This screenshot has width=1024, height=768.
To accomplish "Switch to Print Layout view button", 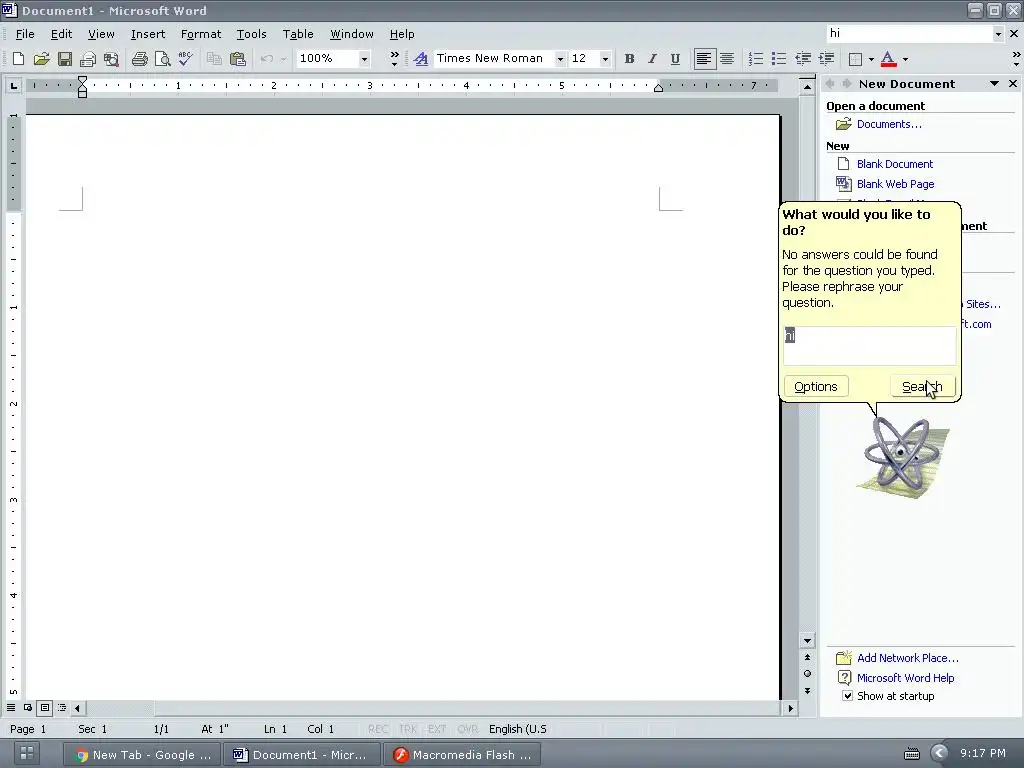I will pyautogui.click(x=45, y=708).
